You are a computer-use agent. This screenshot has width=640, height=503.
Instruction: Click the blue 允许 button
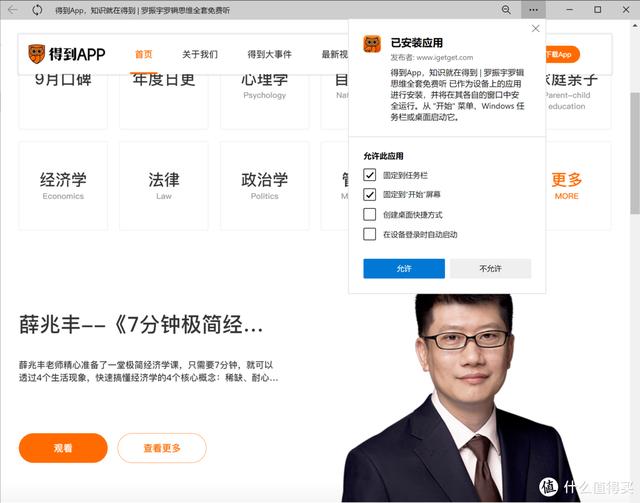pos(403,269)
